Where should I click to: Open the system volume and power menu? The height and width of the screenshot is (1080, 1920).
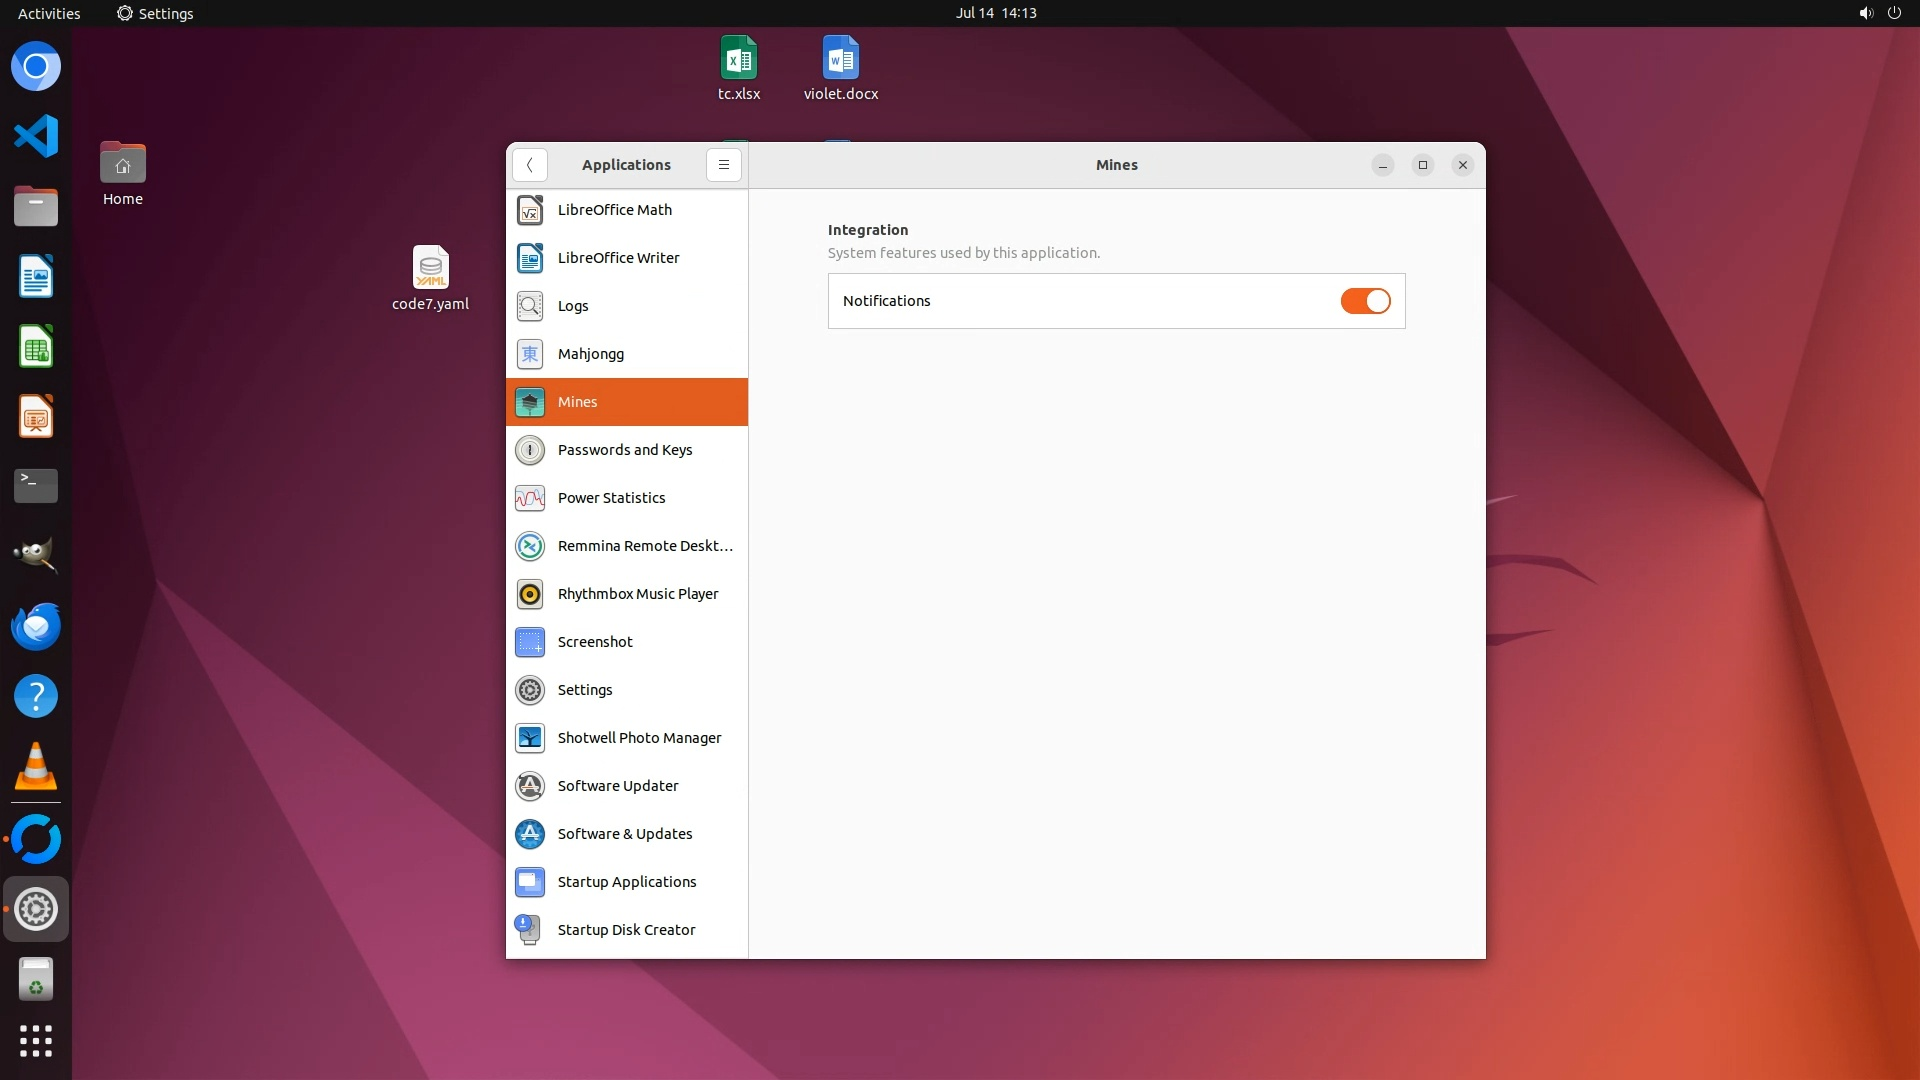click(x=1879, y=13)
